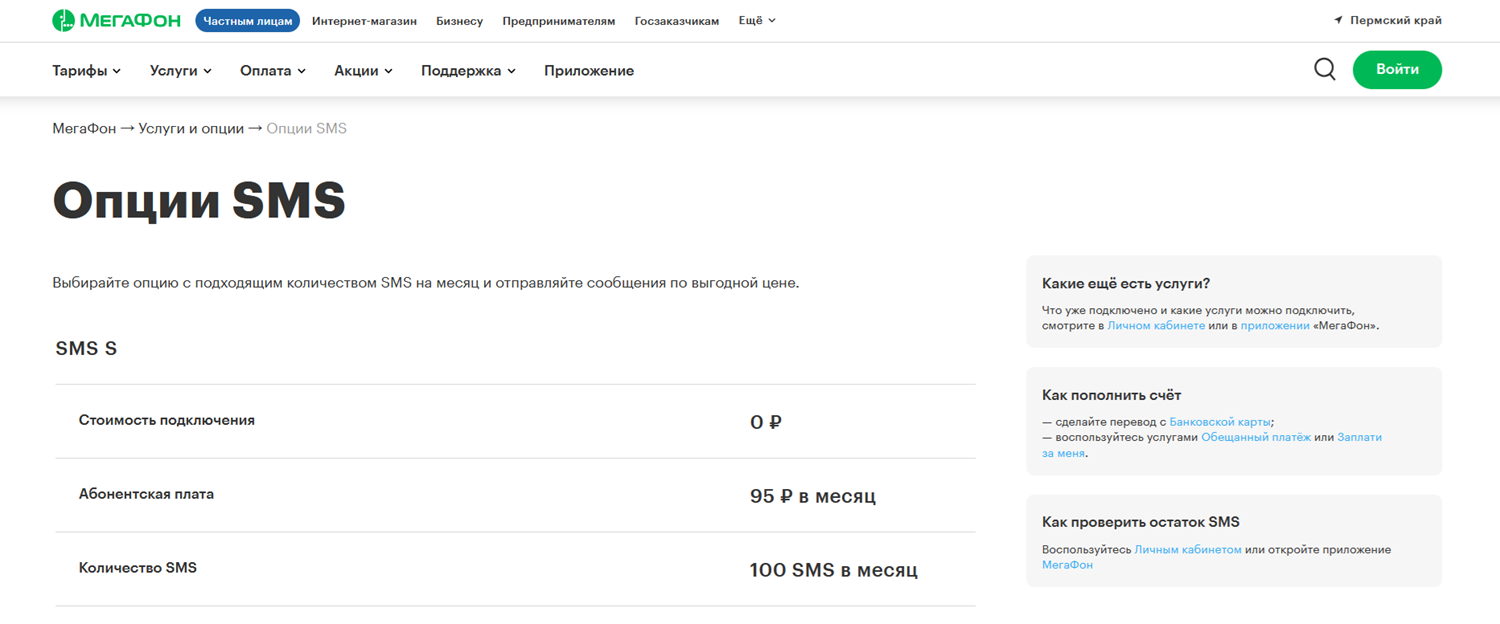Click the MegaFon logo

point(116,20)
